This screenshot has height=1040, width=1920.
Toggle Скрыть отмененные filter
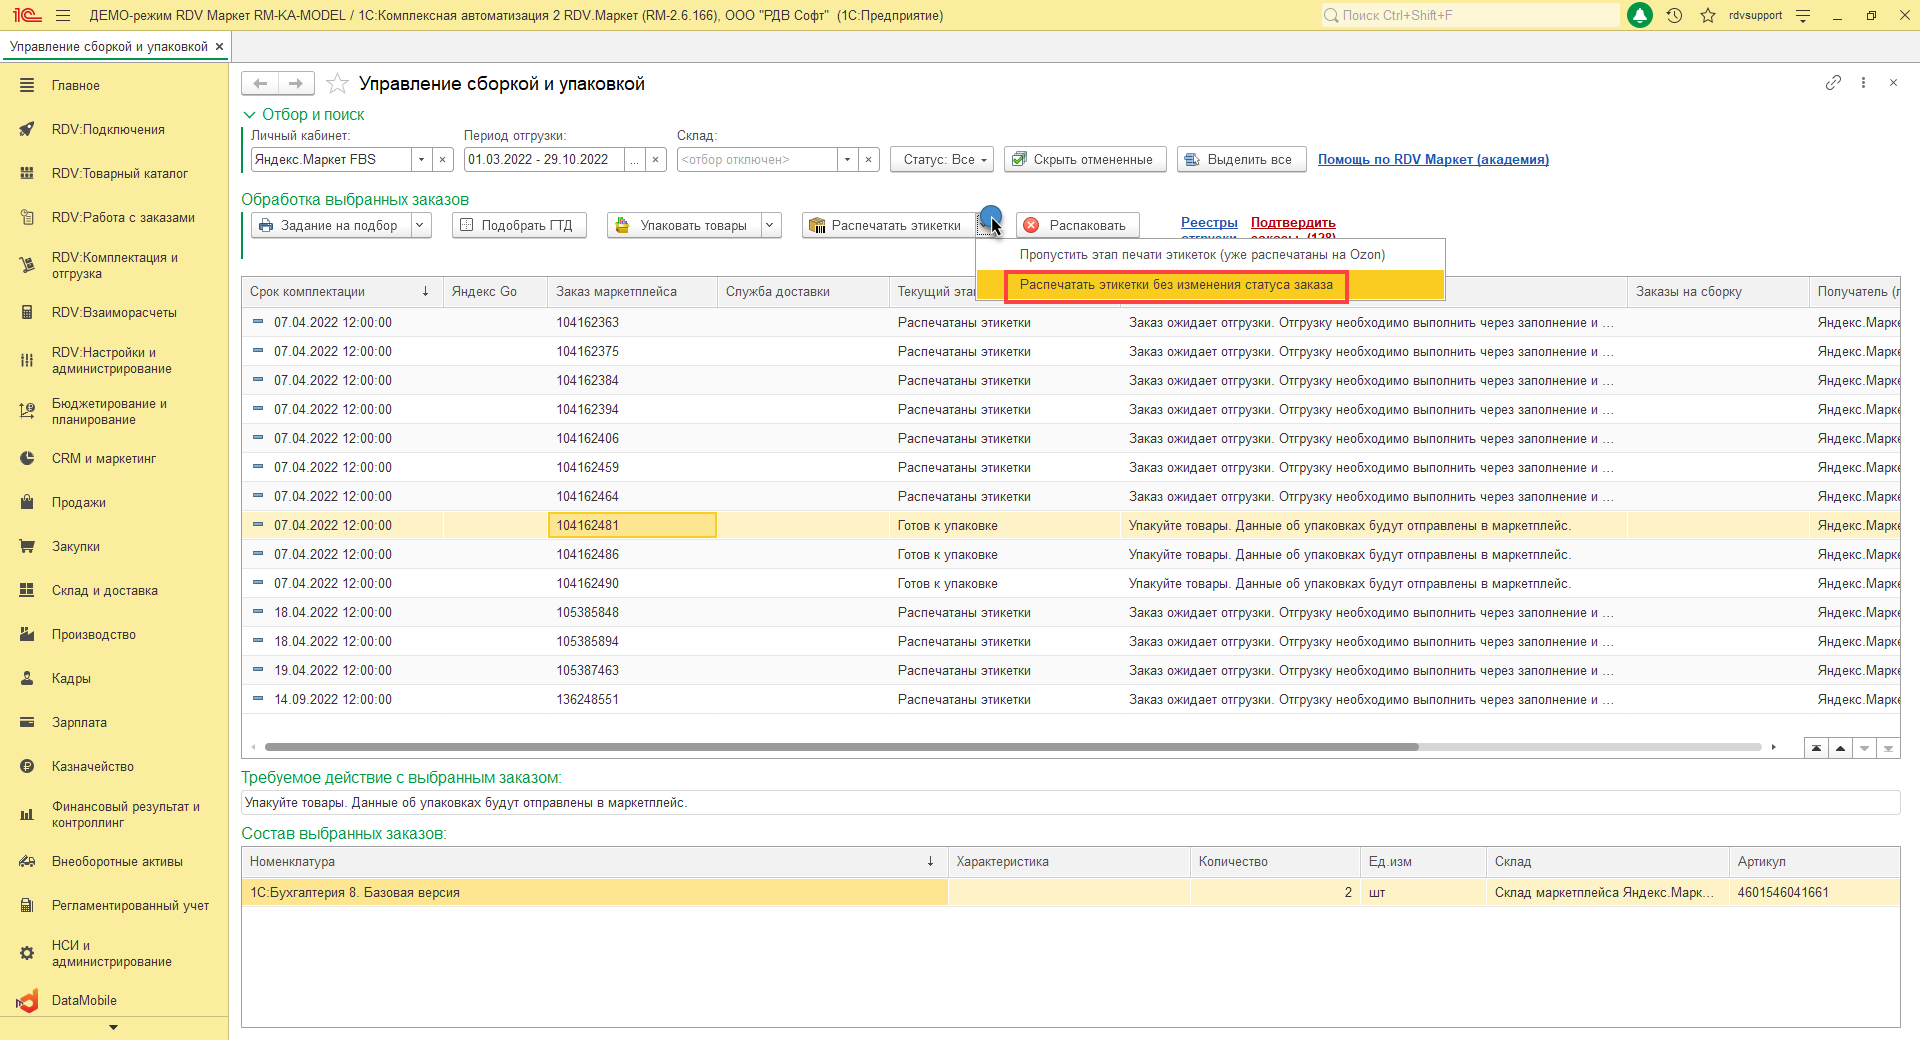point(1084,160)
